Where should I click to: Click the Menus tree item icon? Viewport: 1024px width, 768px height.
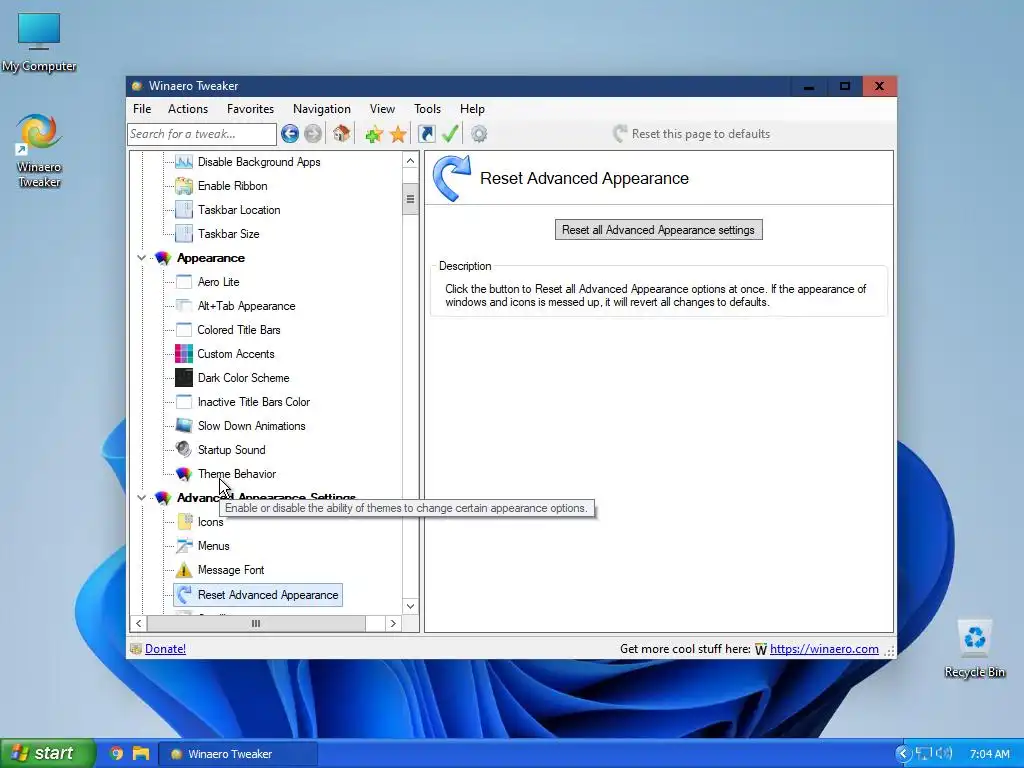(x=184, y=546)
